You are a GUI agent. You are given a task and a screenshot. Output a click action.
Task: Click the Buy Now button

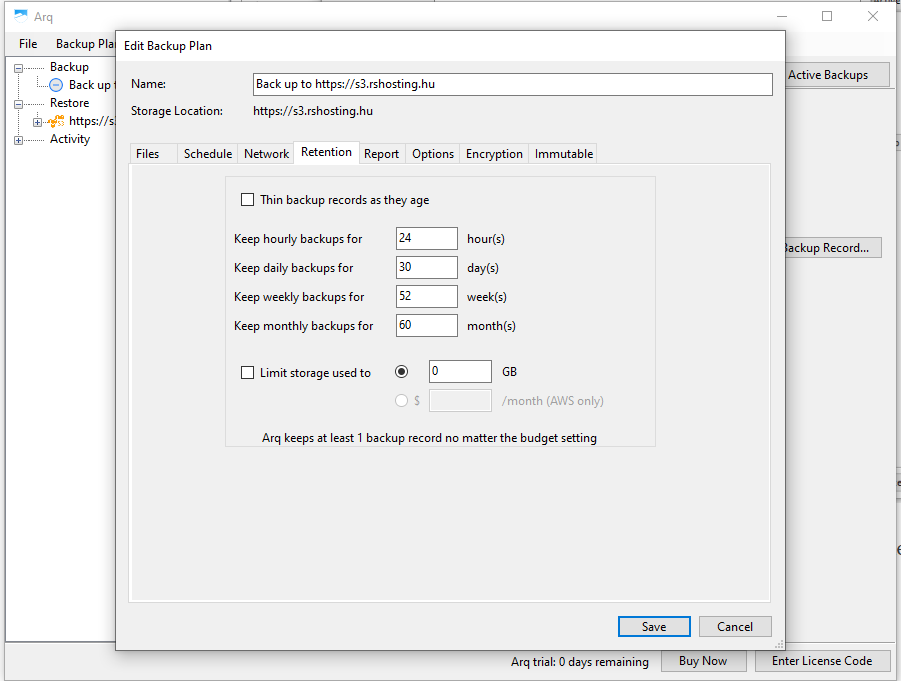click(703, 661)
